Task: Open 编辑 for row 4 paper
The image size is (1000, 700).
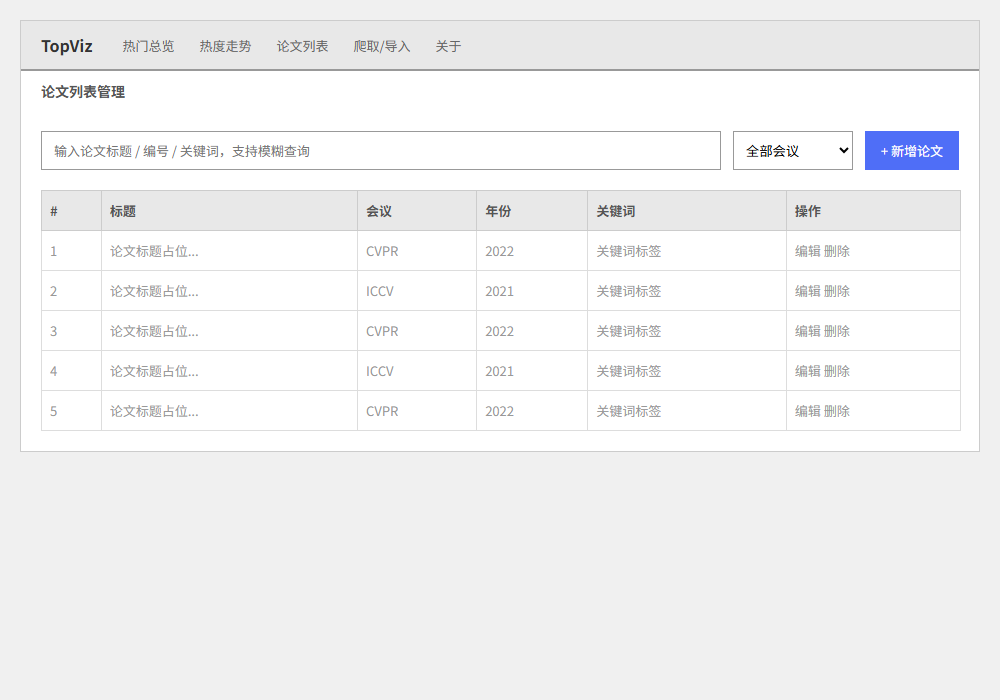Action: [807, 371]
